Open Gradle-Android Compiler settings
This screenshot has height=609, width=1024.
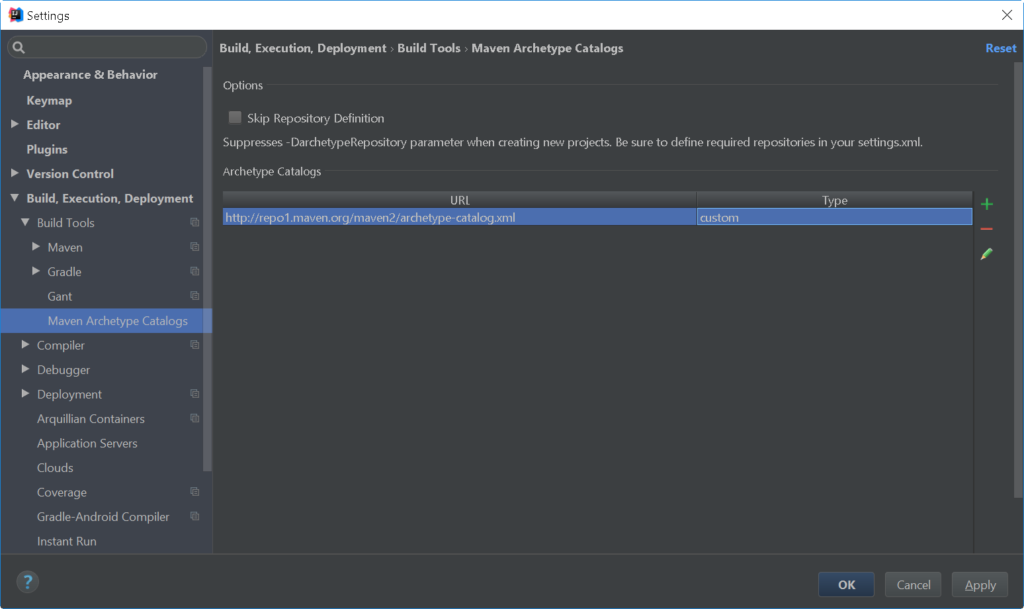[103, 517]
